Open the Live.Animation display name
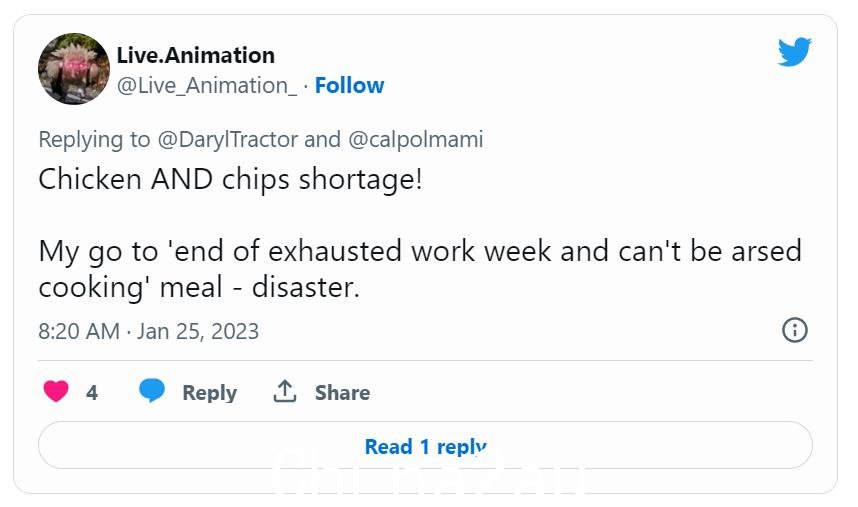 tap(195, 55)
